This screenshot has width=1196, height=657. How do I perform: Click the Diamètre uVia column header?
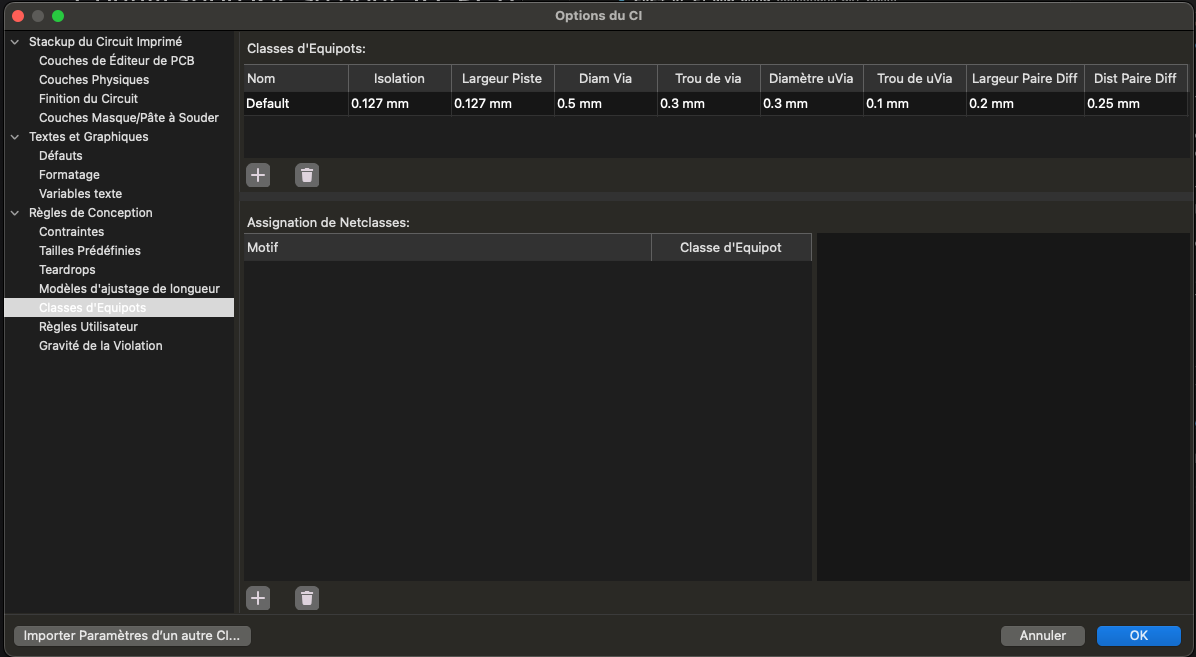(x=812, y=79)
